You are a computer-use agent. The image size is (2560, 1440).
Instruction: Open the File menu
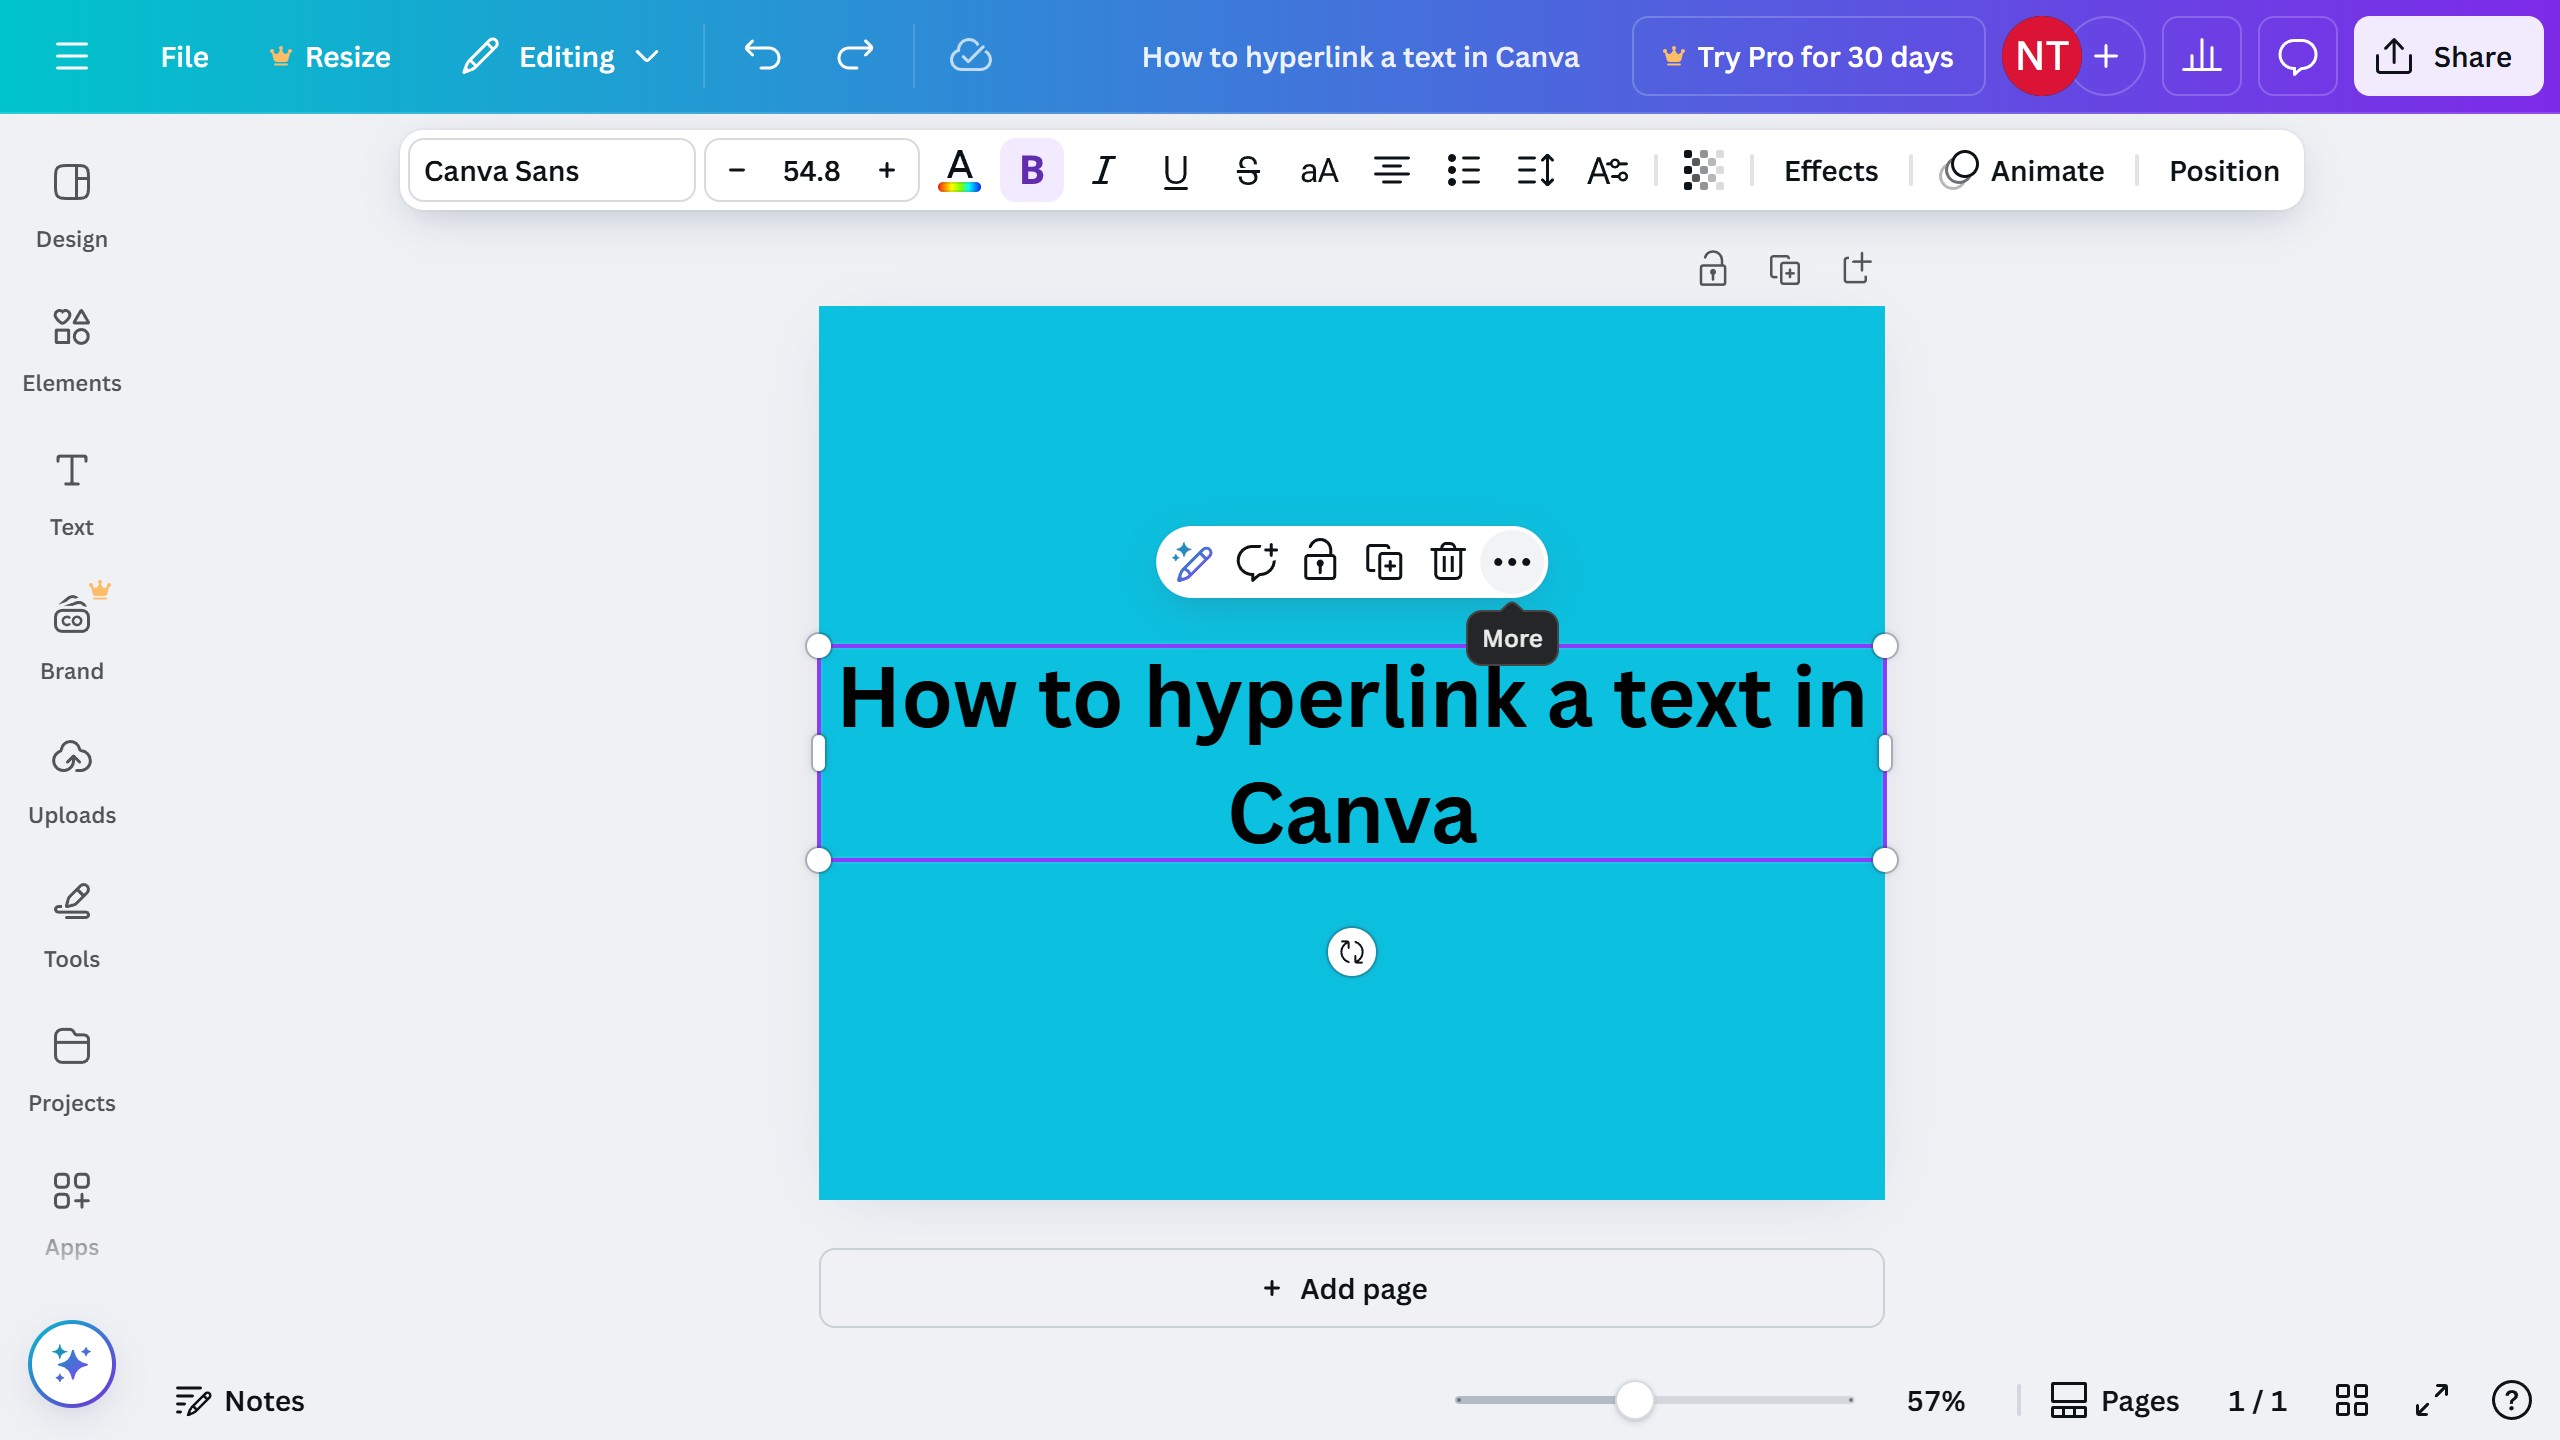coord(184,57)
